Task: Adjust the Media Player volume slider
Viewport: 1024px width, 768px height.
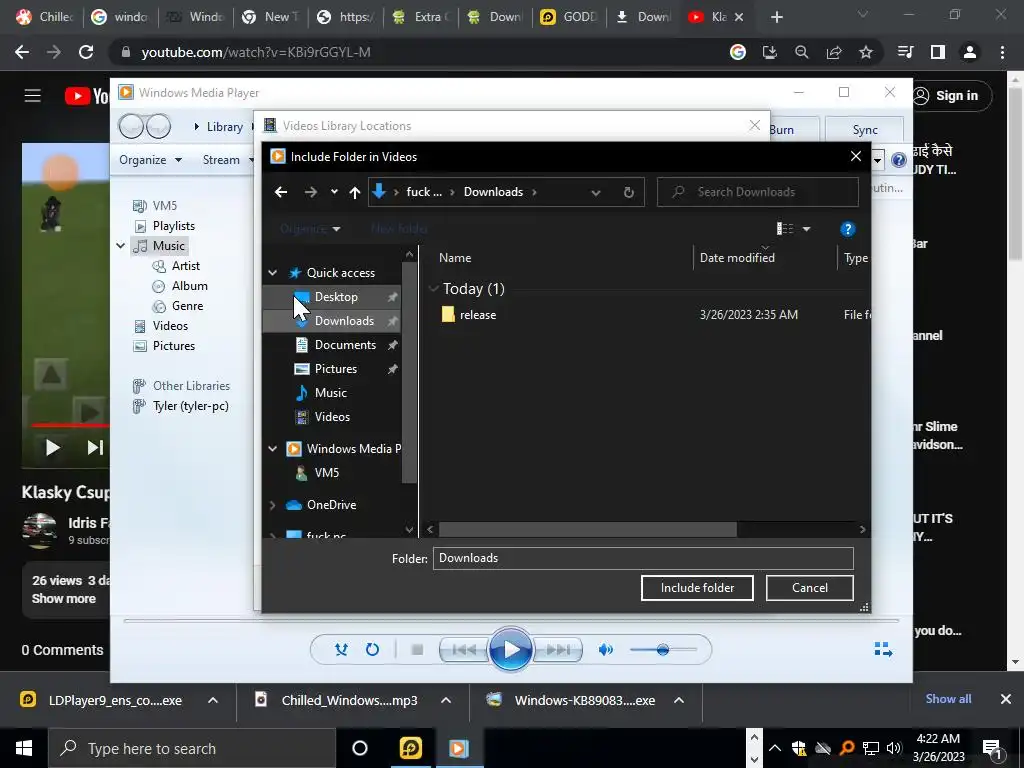Action: click(x=662, y=650)
